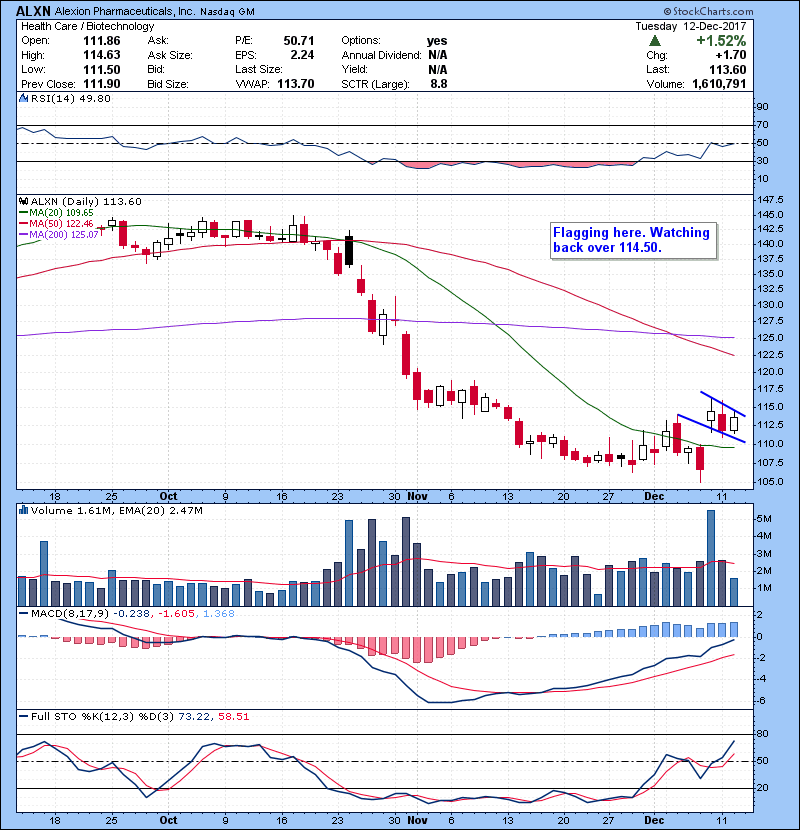This screenshot has width=800, height=830.
Task: Click the 5M volume axis label
Action: [764, 519]
